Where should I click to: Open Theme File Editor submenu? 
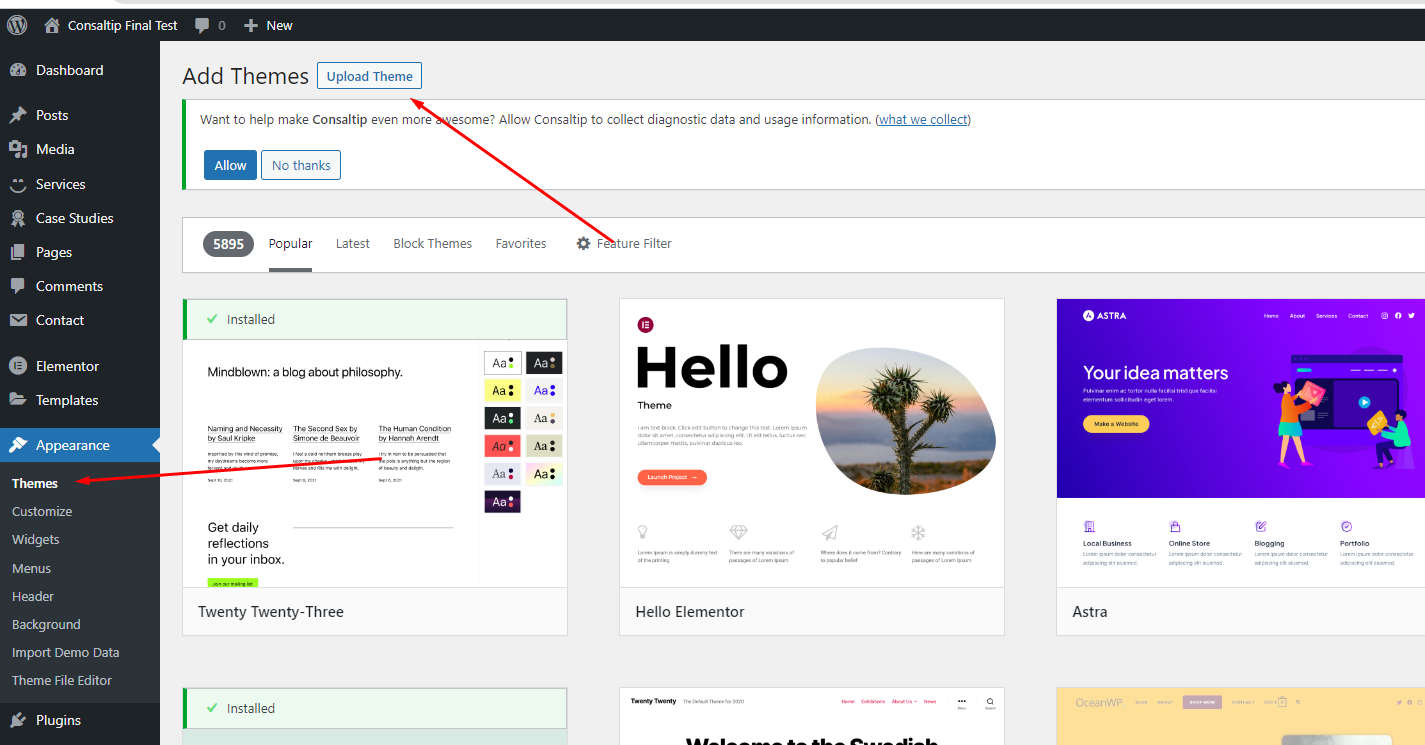tap(62, 680)
